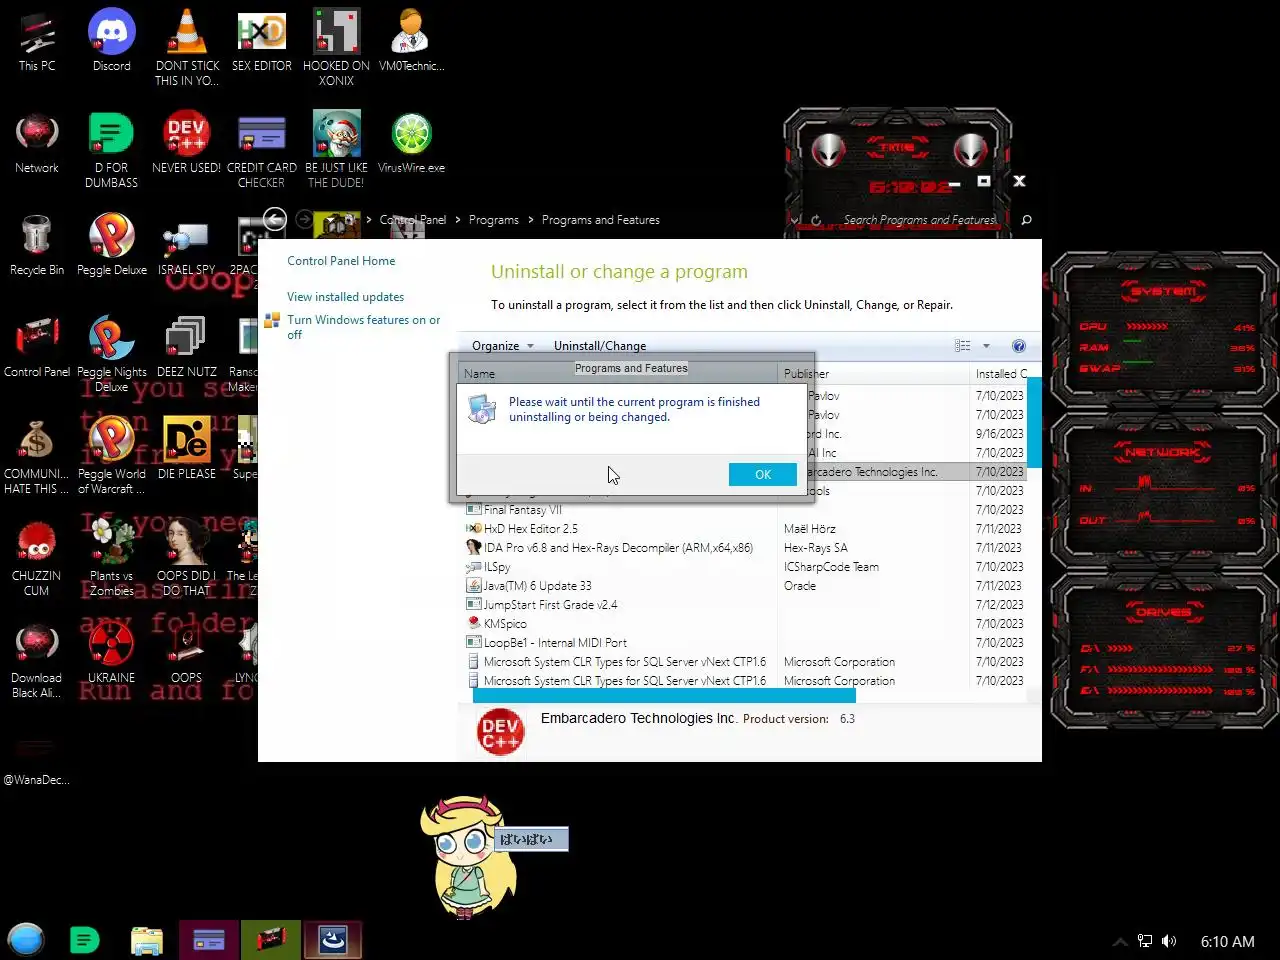Select the IDA Pro v6.8 program row
Screen dimensions: 1280x960
746,548
